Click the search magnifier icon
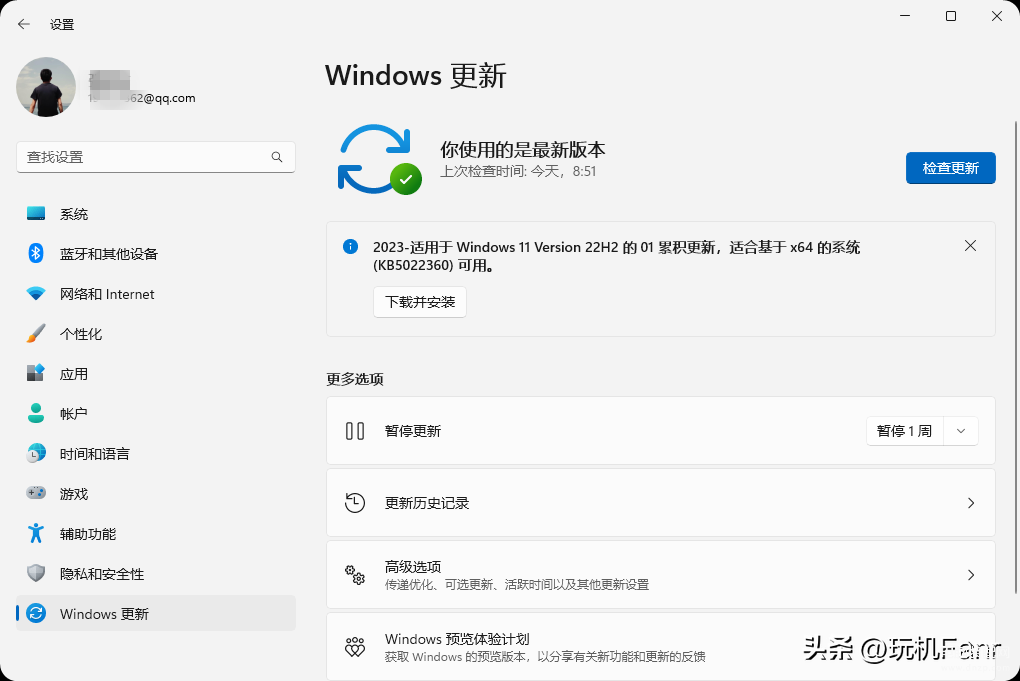Screen dimensions: 1020x681 tap(277, 157)
